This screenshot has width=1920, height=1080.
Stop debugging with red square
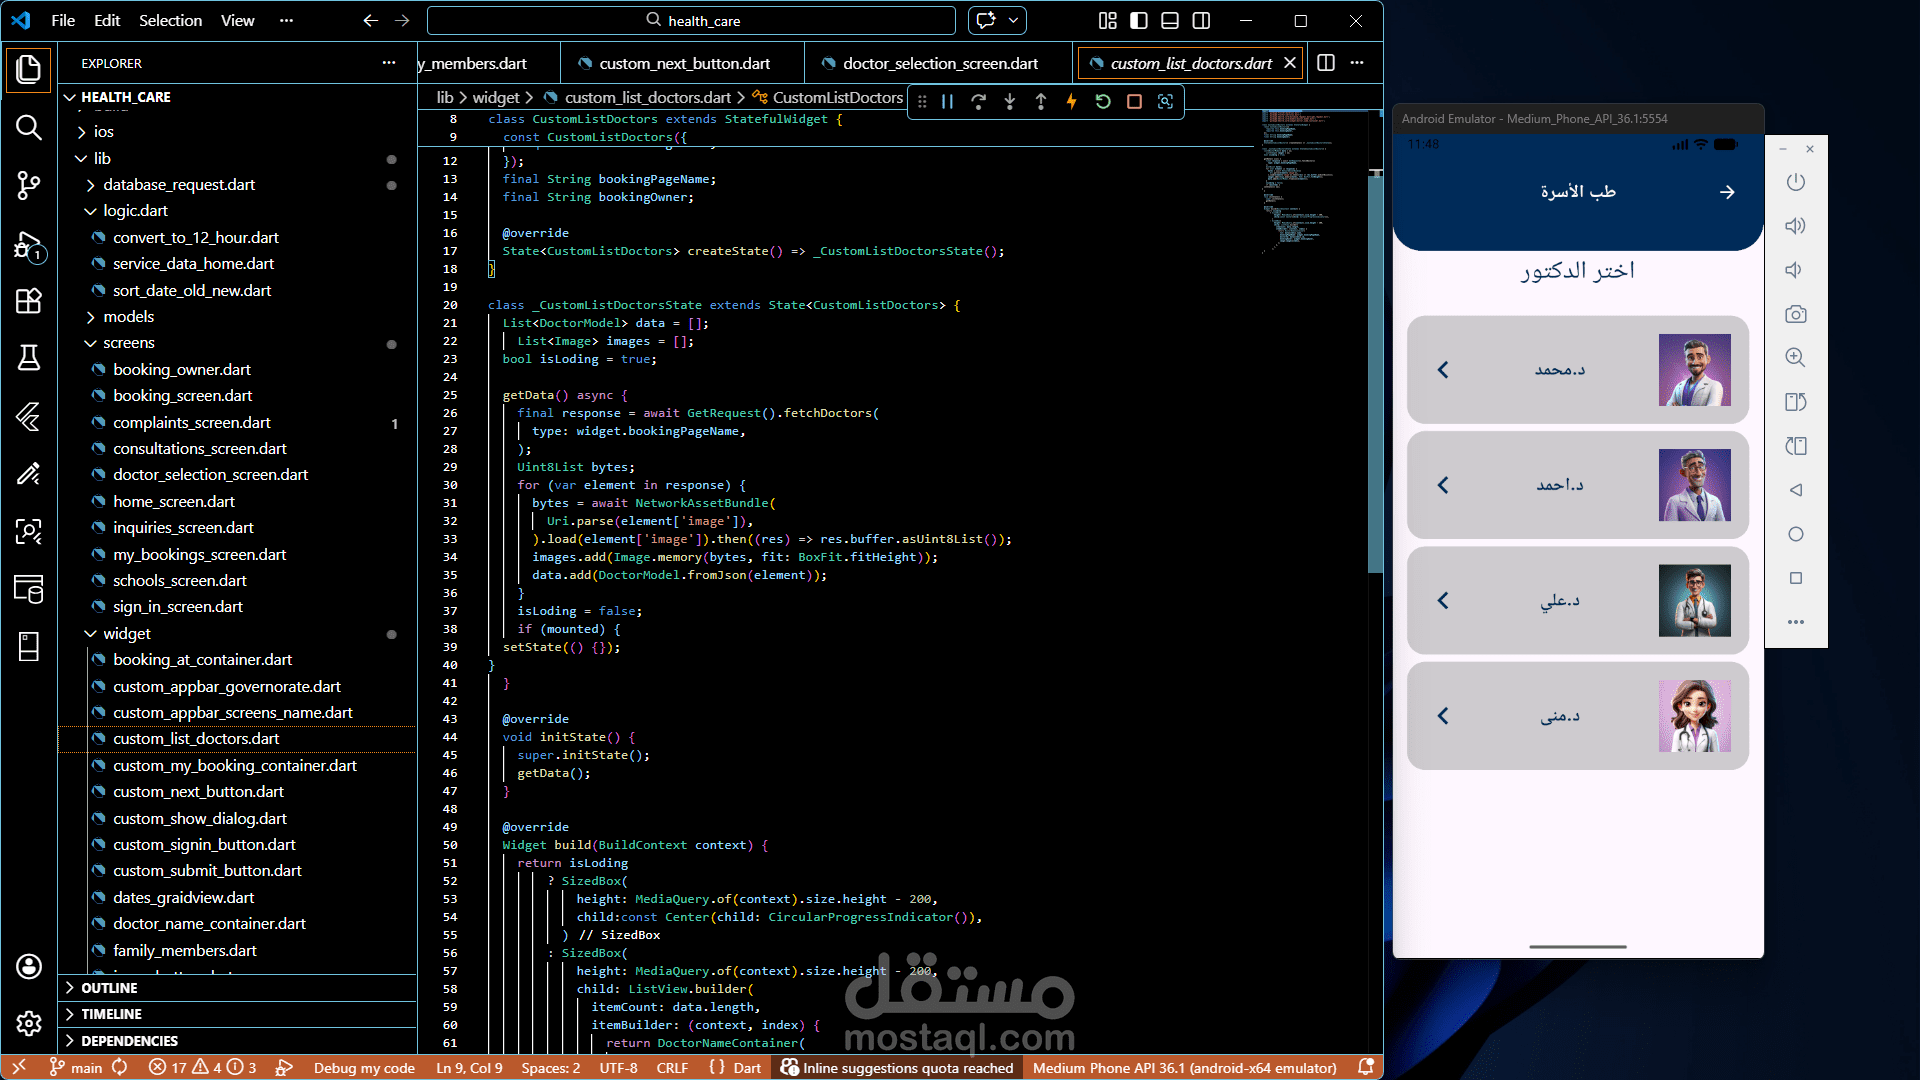click(1134, 102)
